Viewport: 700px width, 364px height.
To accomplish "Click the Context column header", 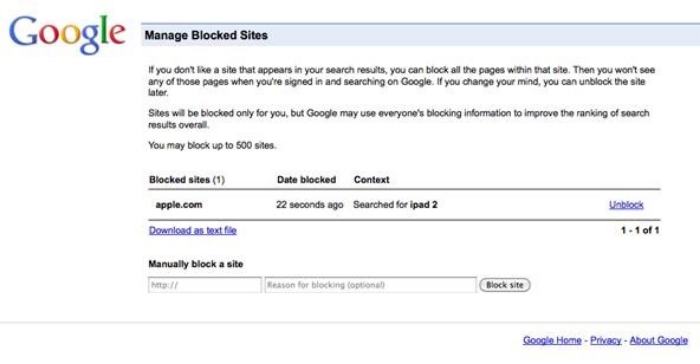I will pyautogui.click(x=371, y=180).
